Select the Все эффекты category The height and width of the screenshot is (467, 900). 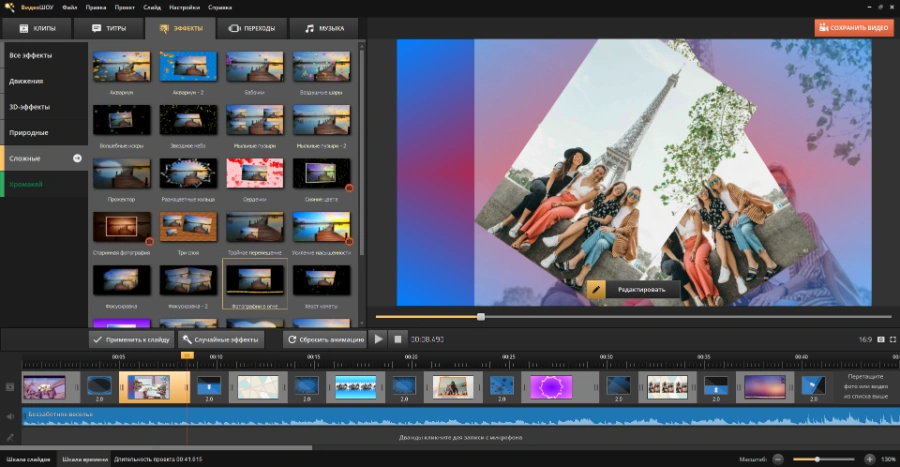pyautogui.click(x=45, y=55)
